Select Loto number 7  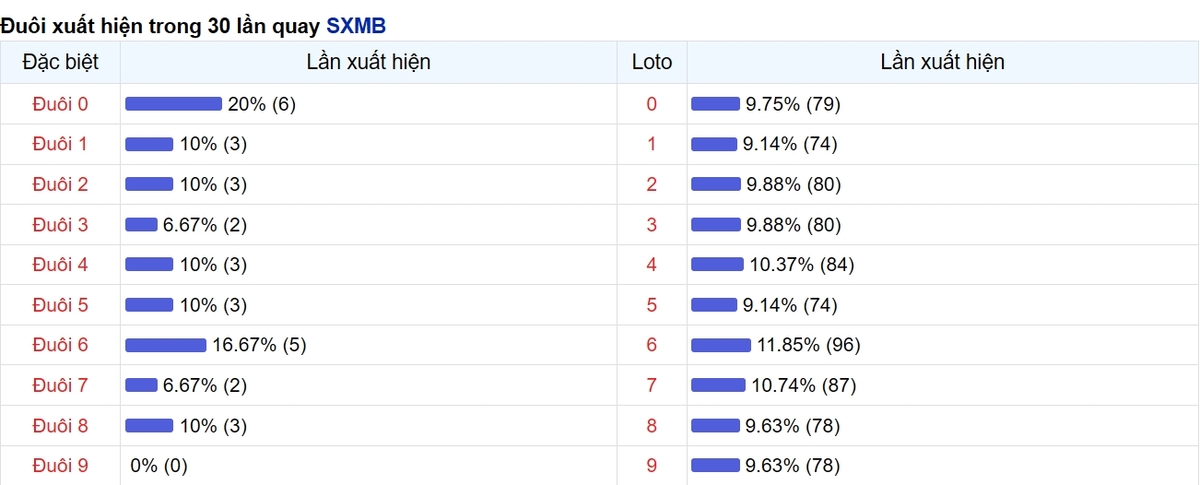point(652,385)
